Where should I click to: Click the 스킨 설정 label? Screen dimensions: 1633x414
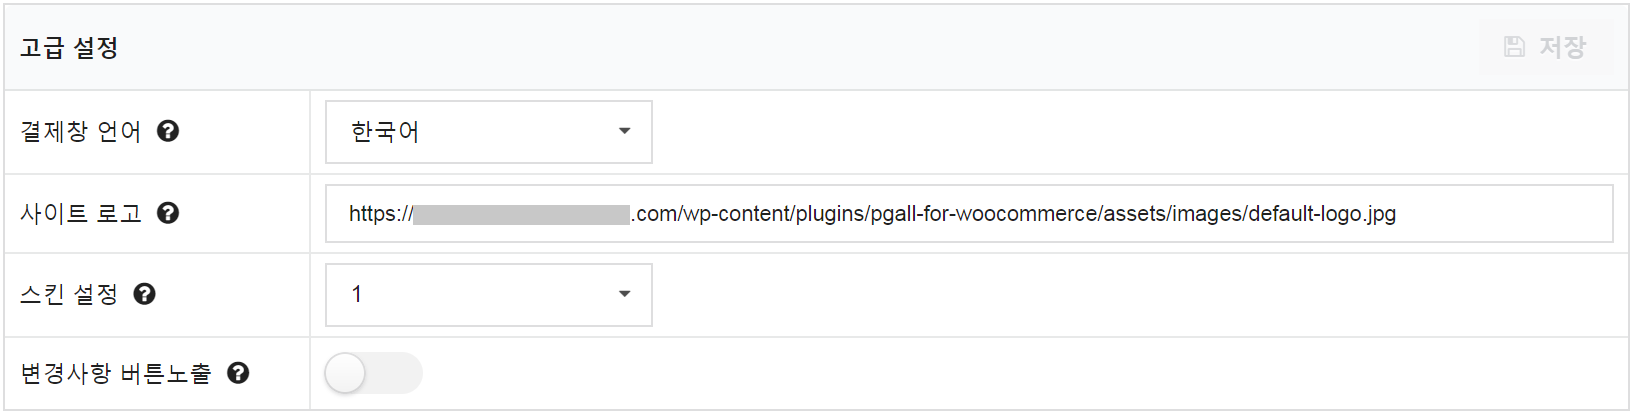point(69,294)
